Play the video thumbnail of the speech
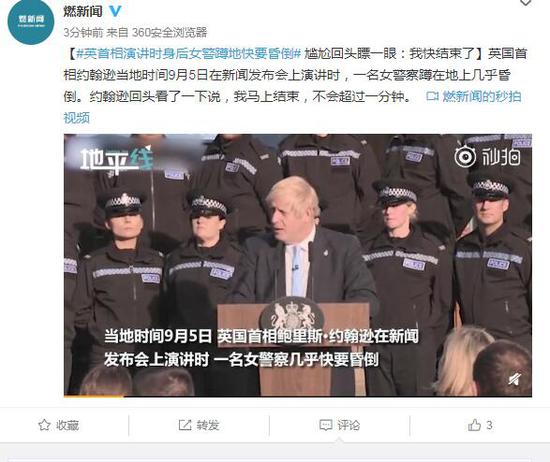This screenshot has width=550, height=462. click(298, 266)
